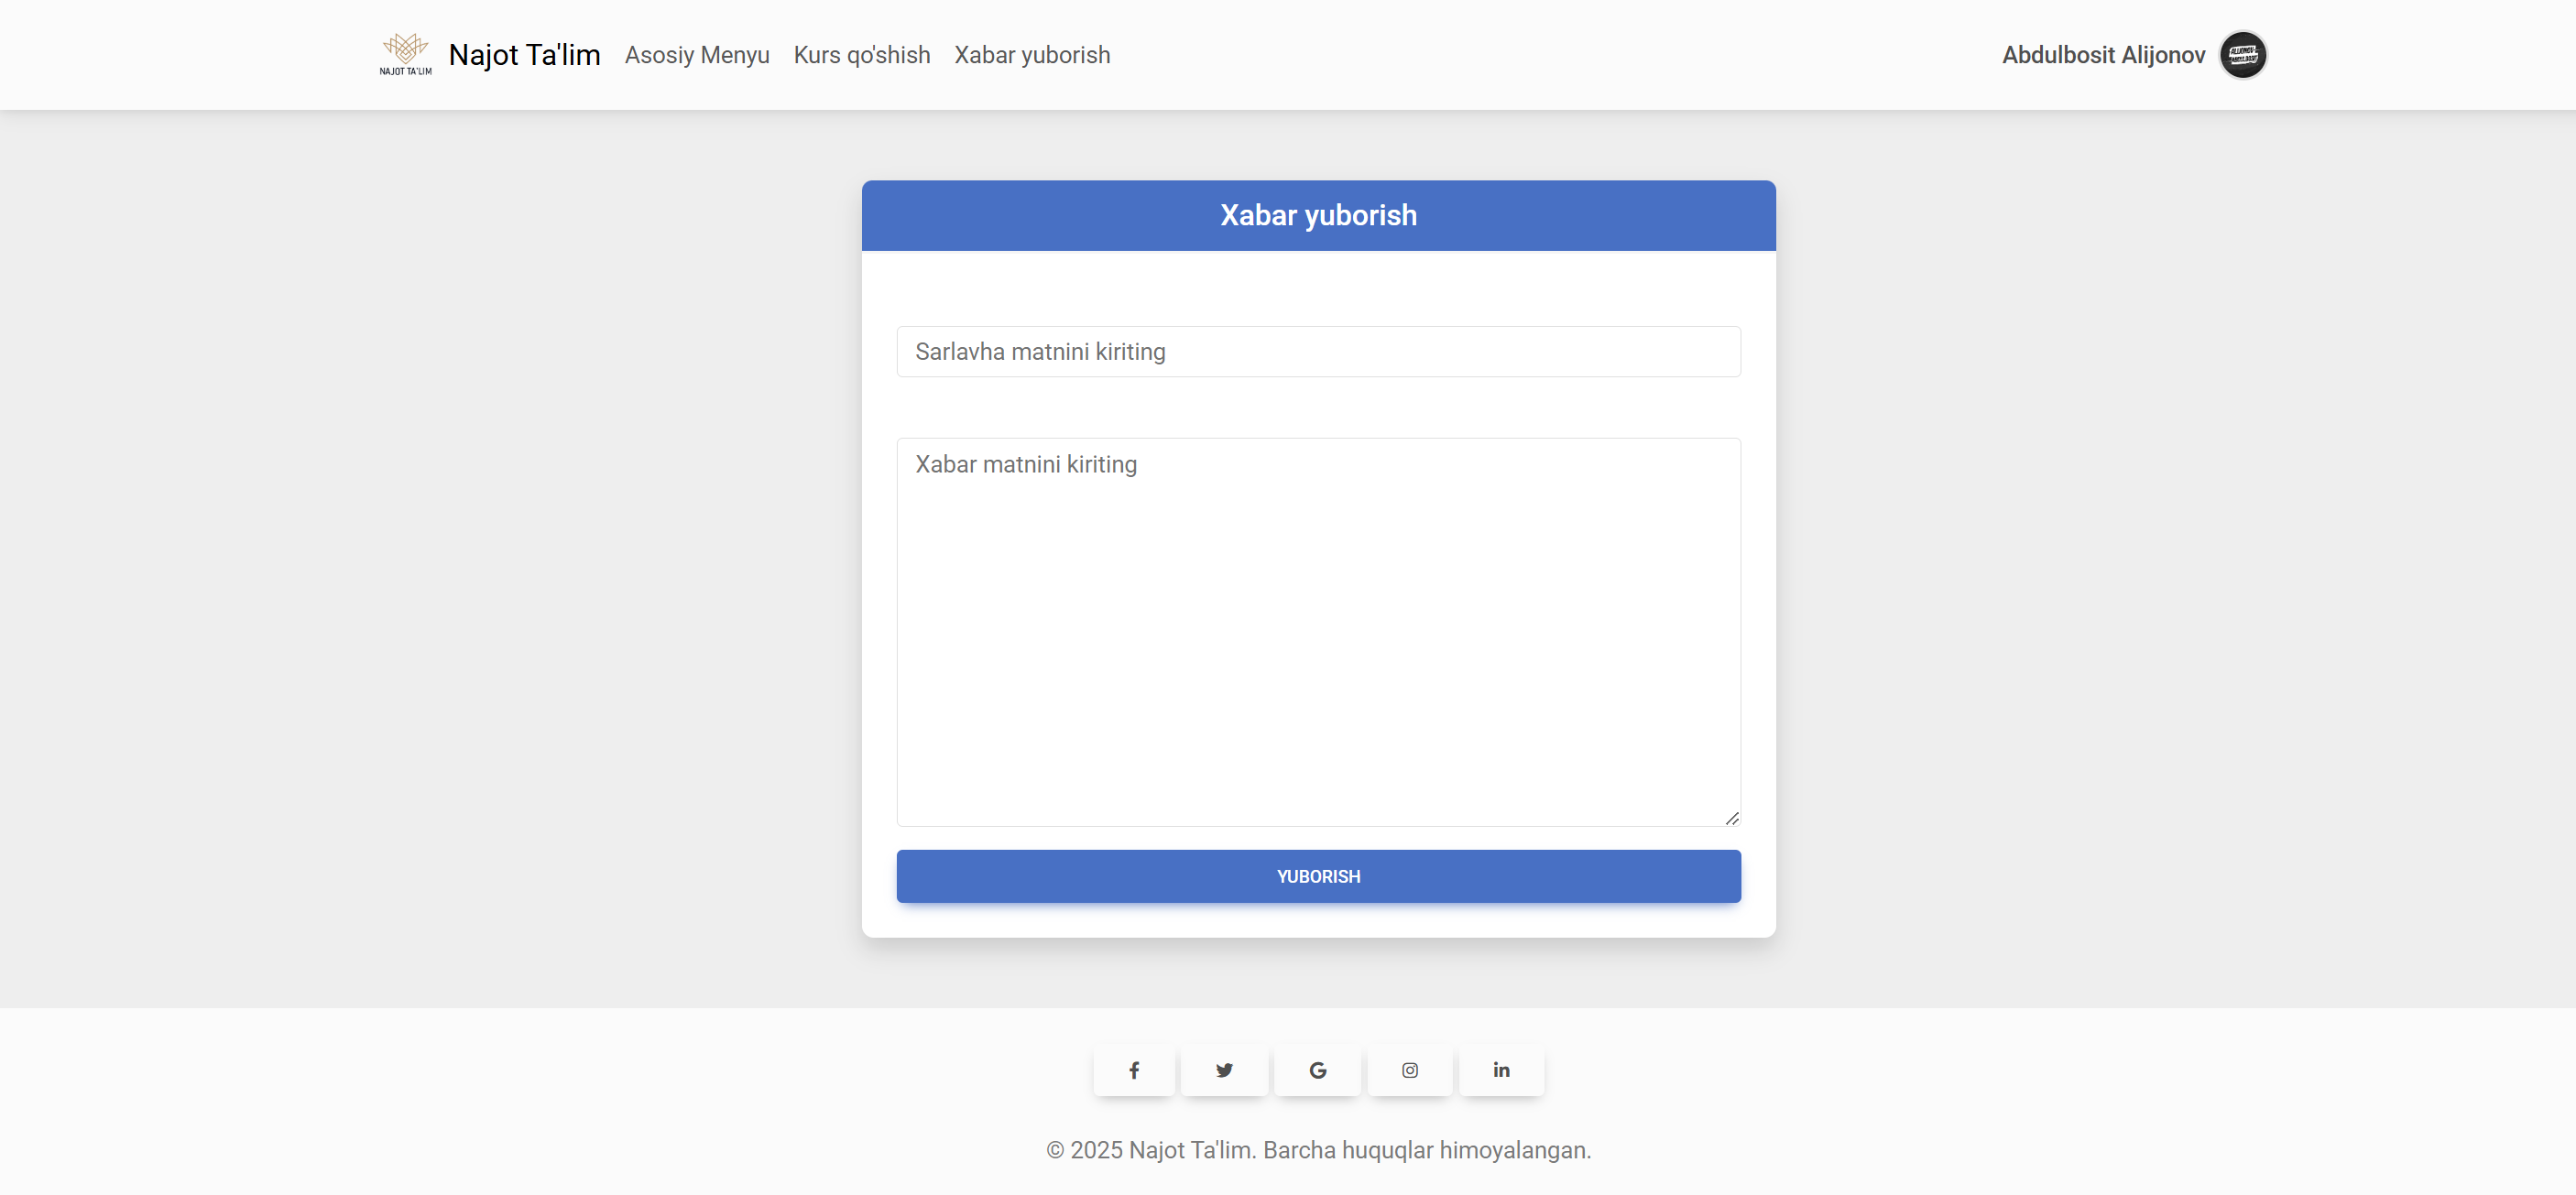Screen dimensions: 2576x1195
Task: Grab the textarea resize handle
Action: [x=1731, y=818]
